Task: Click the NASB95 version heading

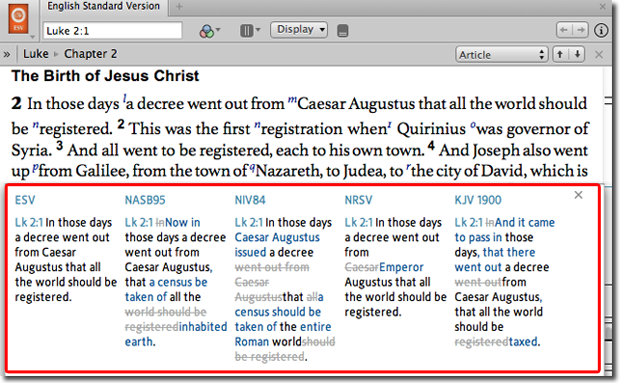Action: [145, 200]
